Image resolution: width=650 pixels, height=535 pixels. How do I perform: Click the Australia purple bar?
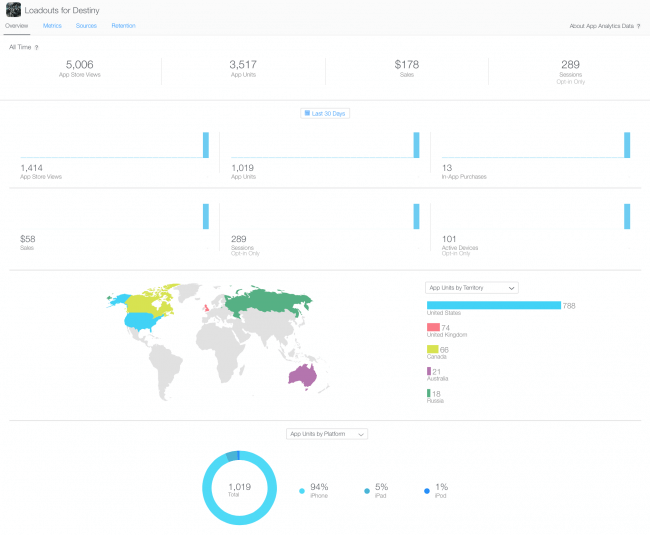pos(429,371)
